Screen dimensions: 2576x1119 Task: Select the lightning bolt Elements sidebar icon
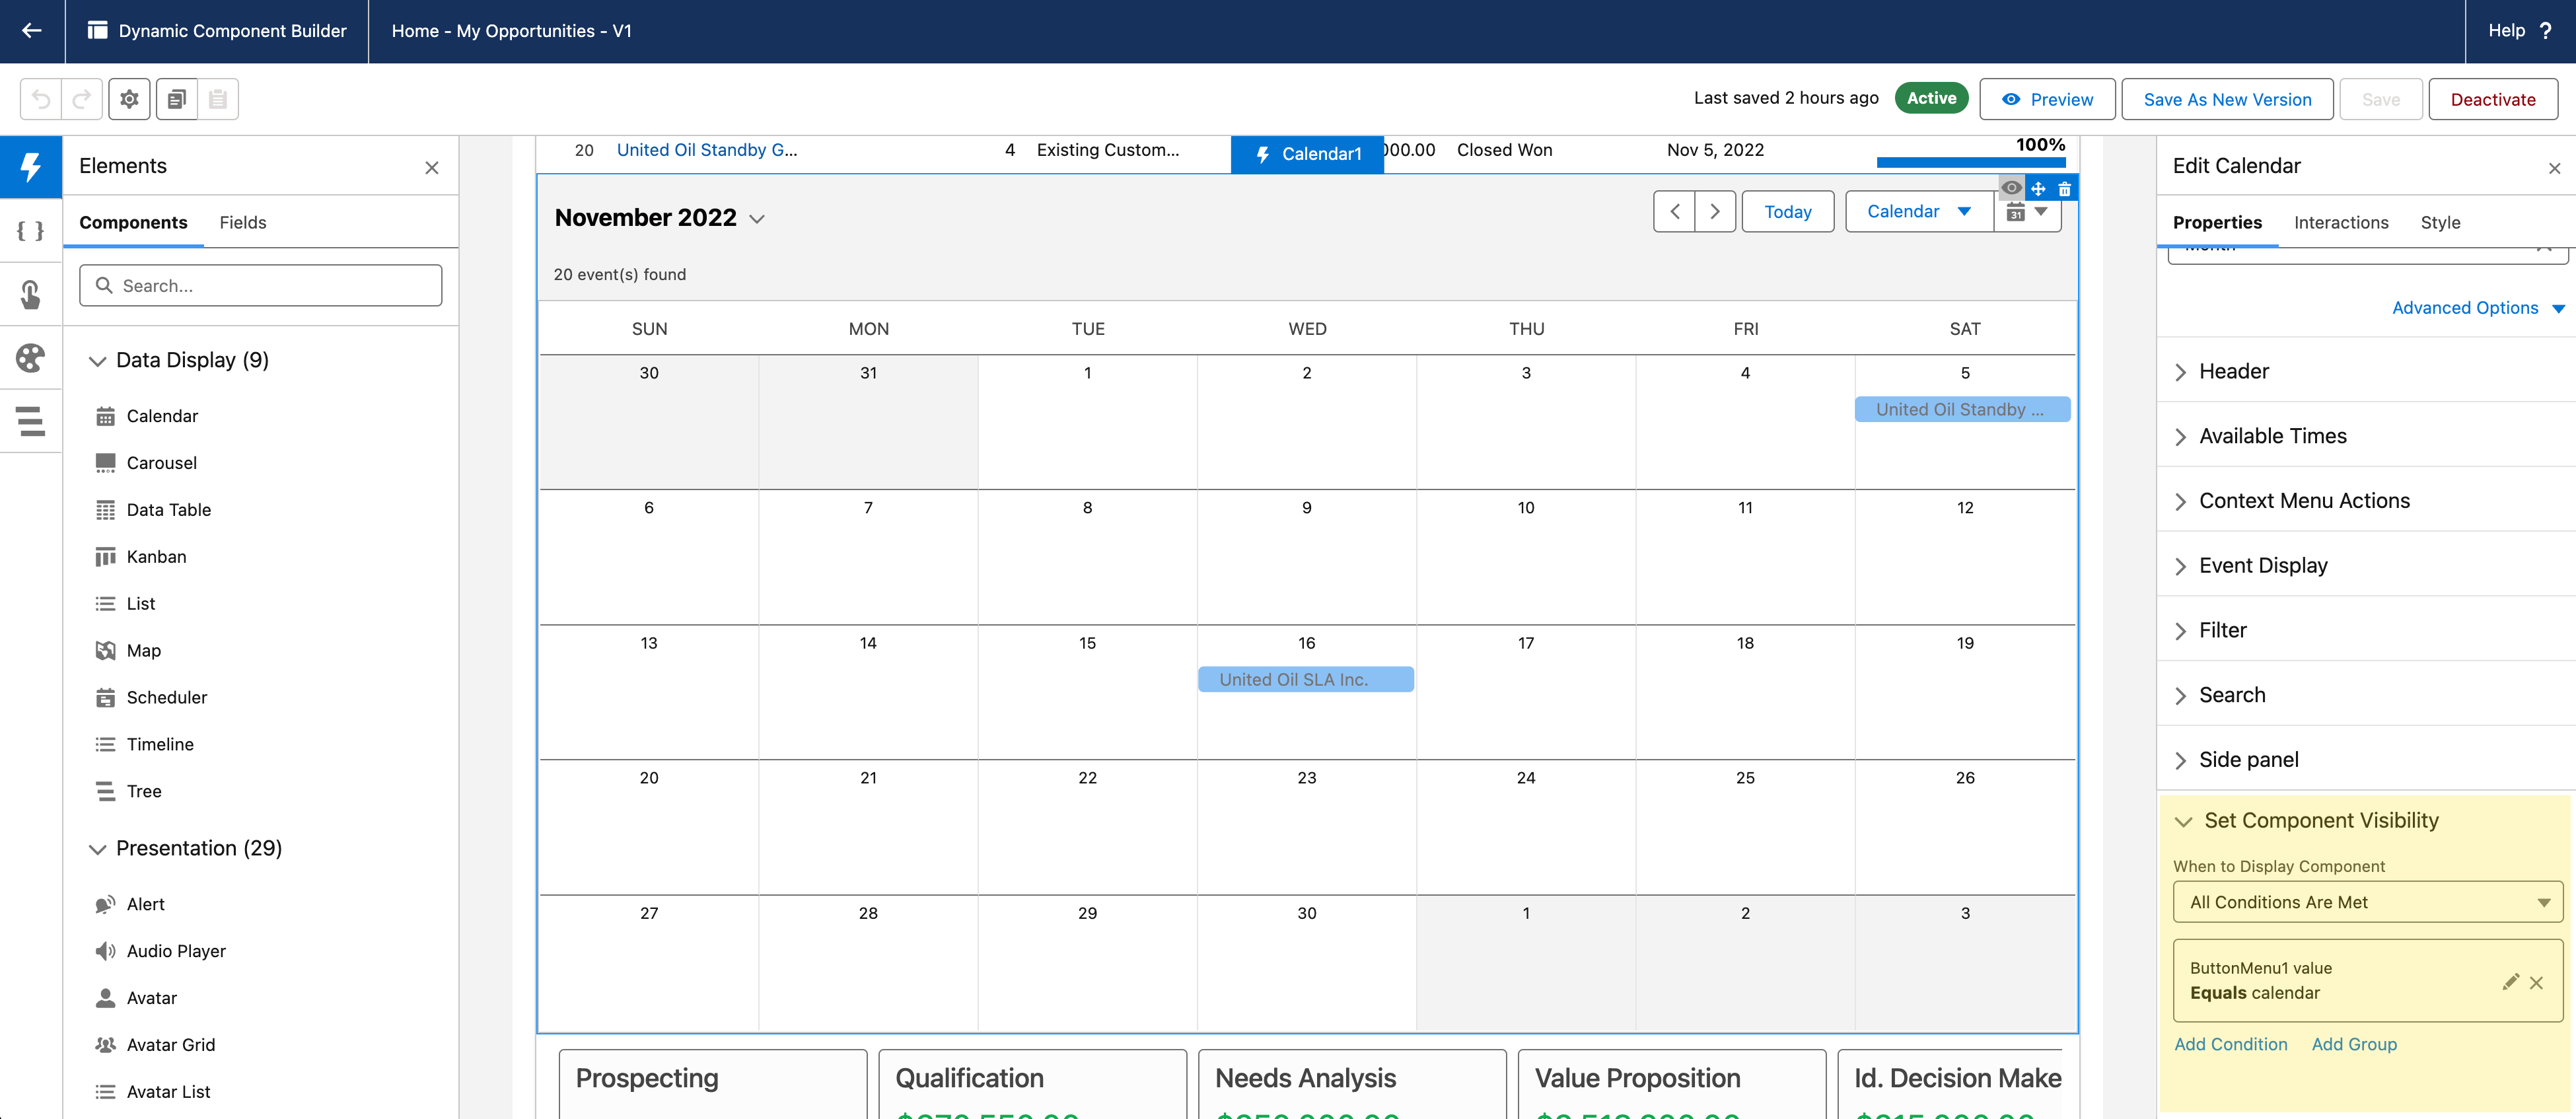pos(31,167)
